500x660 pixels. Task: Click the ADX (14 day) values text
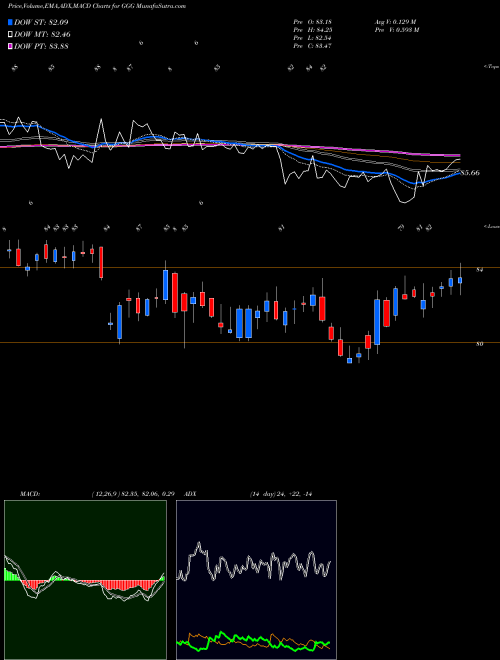[x=281, y=494]
